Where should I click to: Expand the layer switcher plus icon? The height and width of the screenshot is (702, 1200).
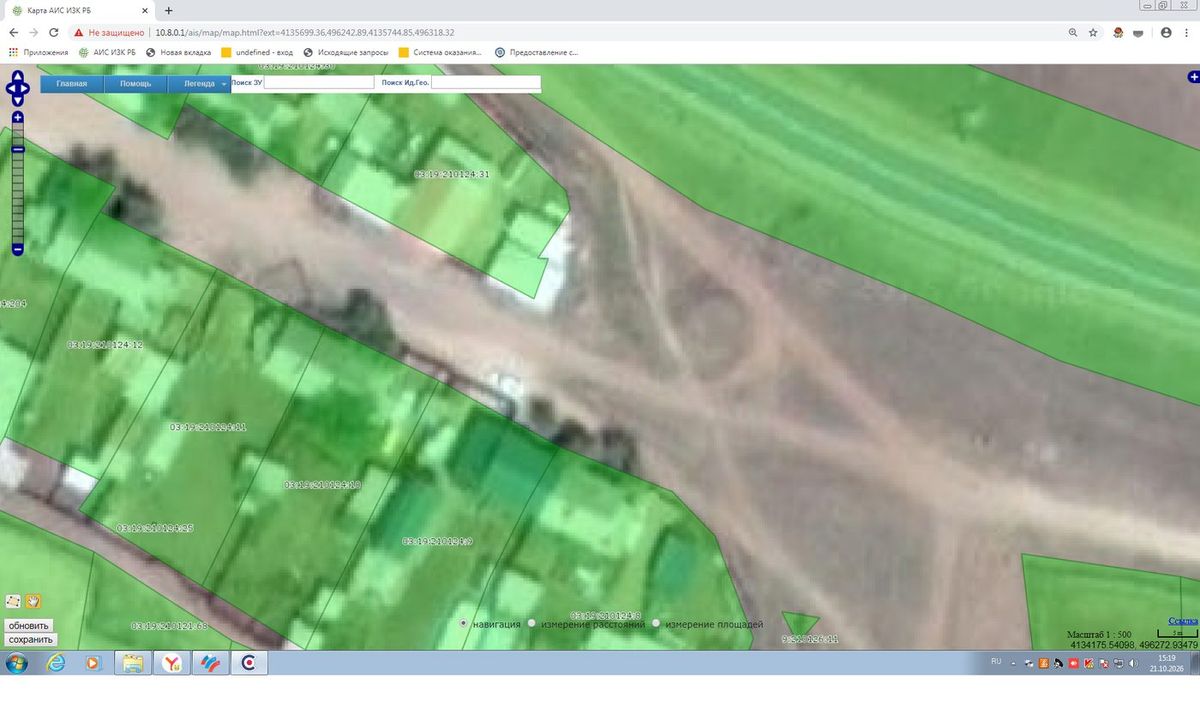tap(1193, 77)
